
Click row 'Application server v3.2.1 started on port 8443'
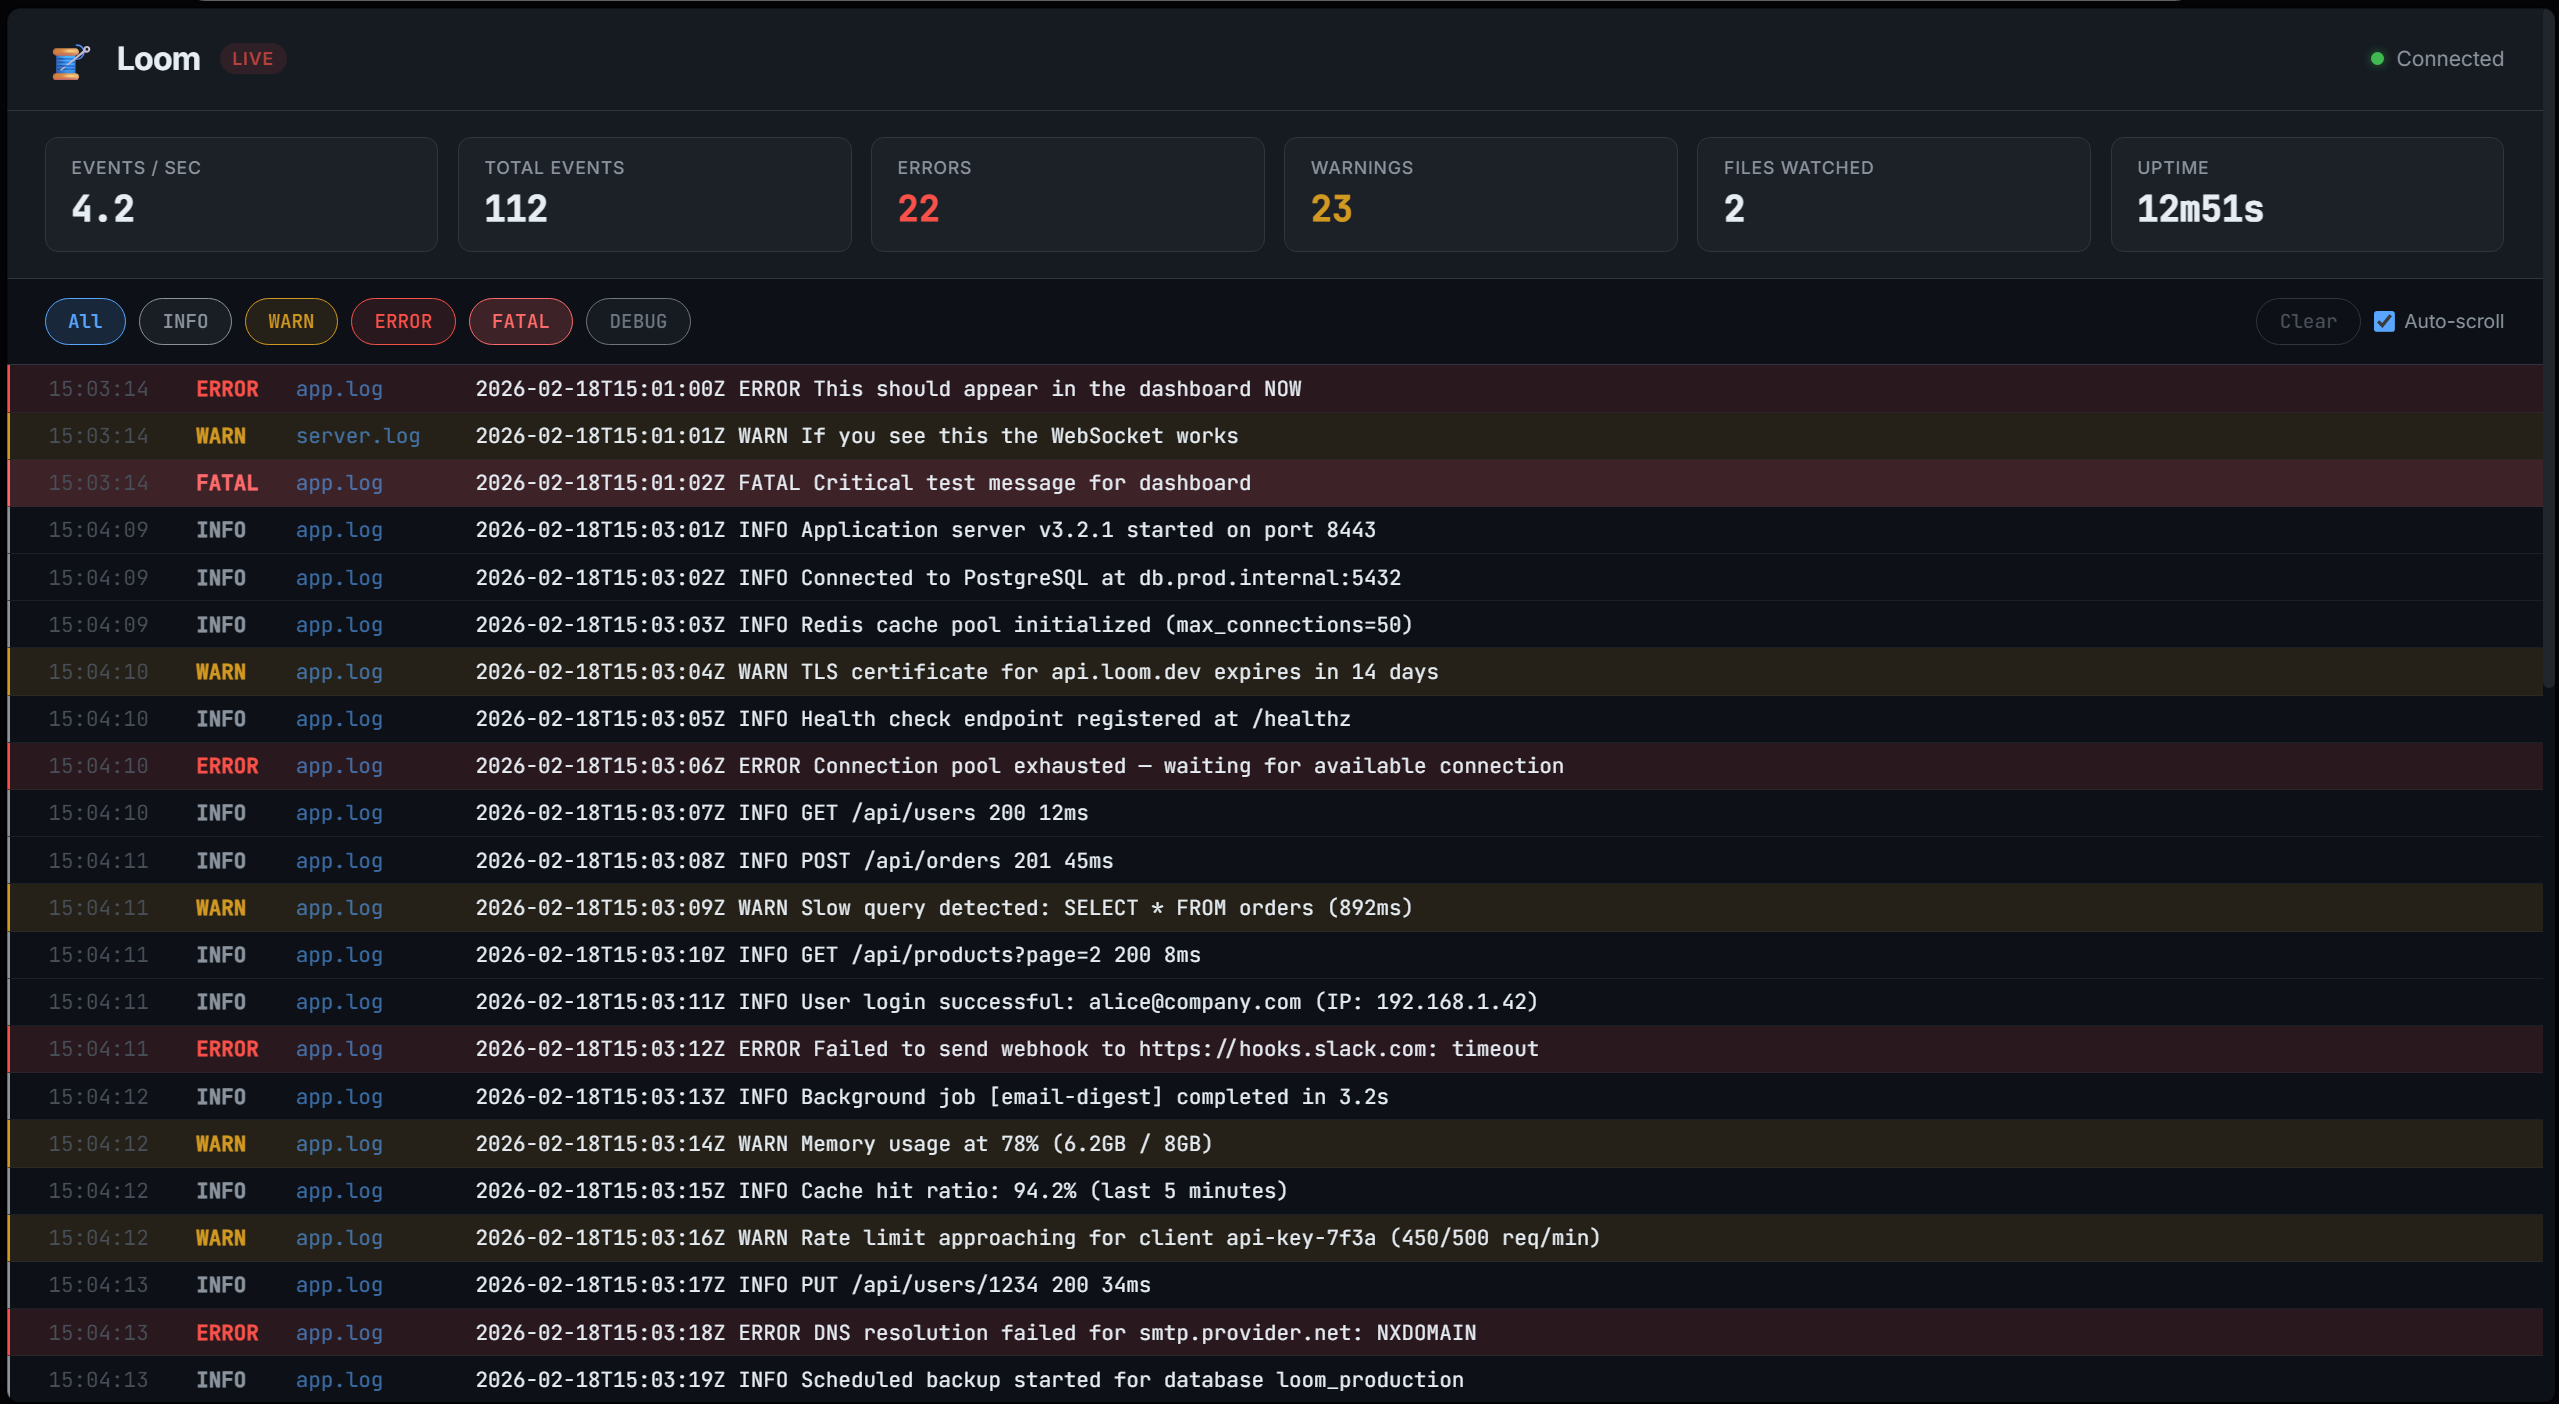coord(1275,530)
